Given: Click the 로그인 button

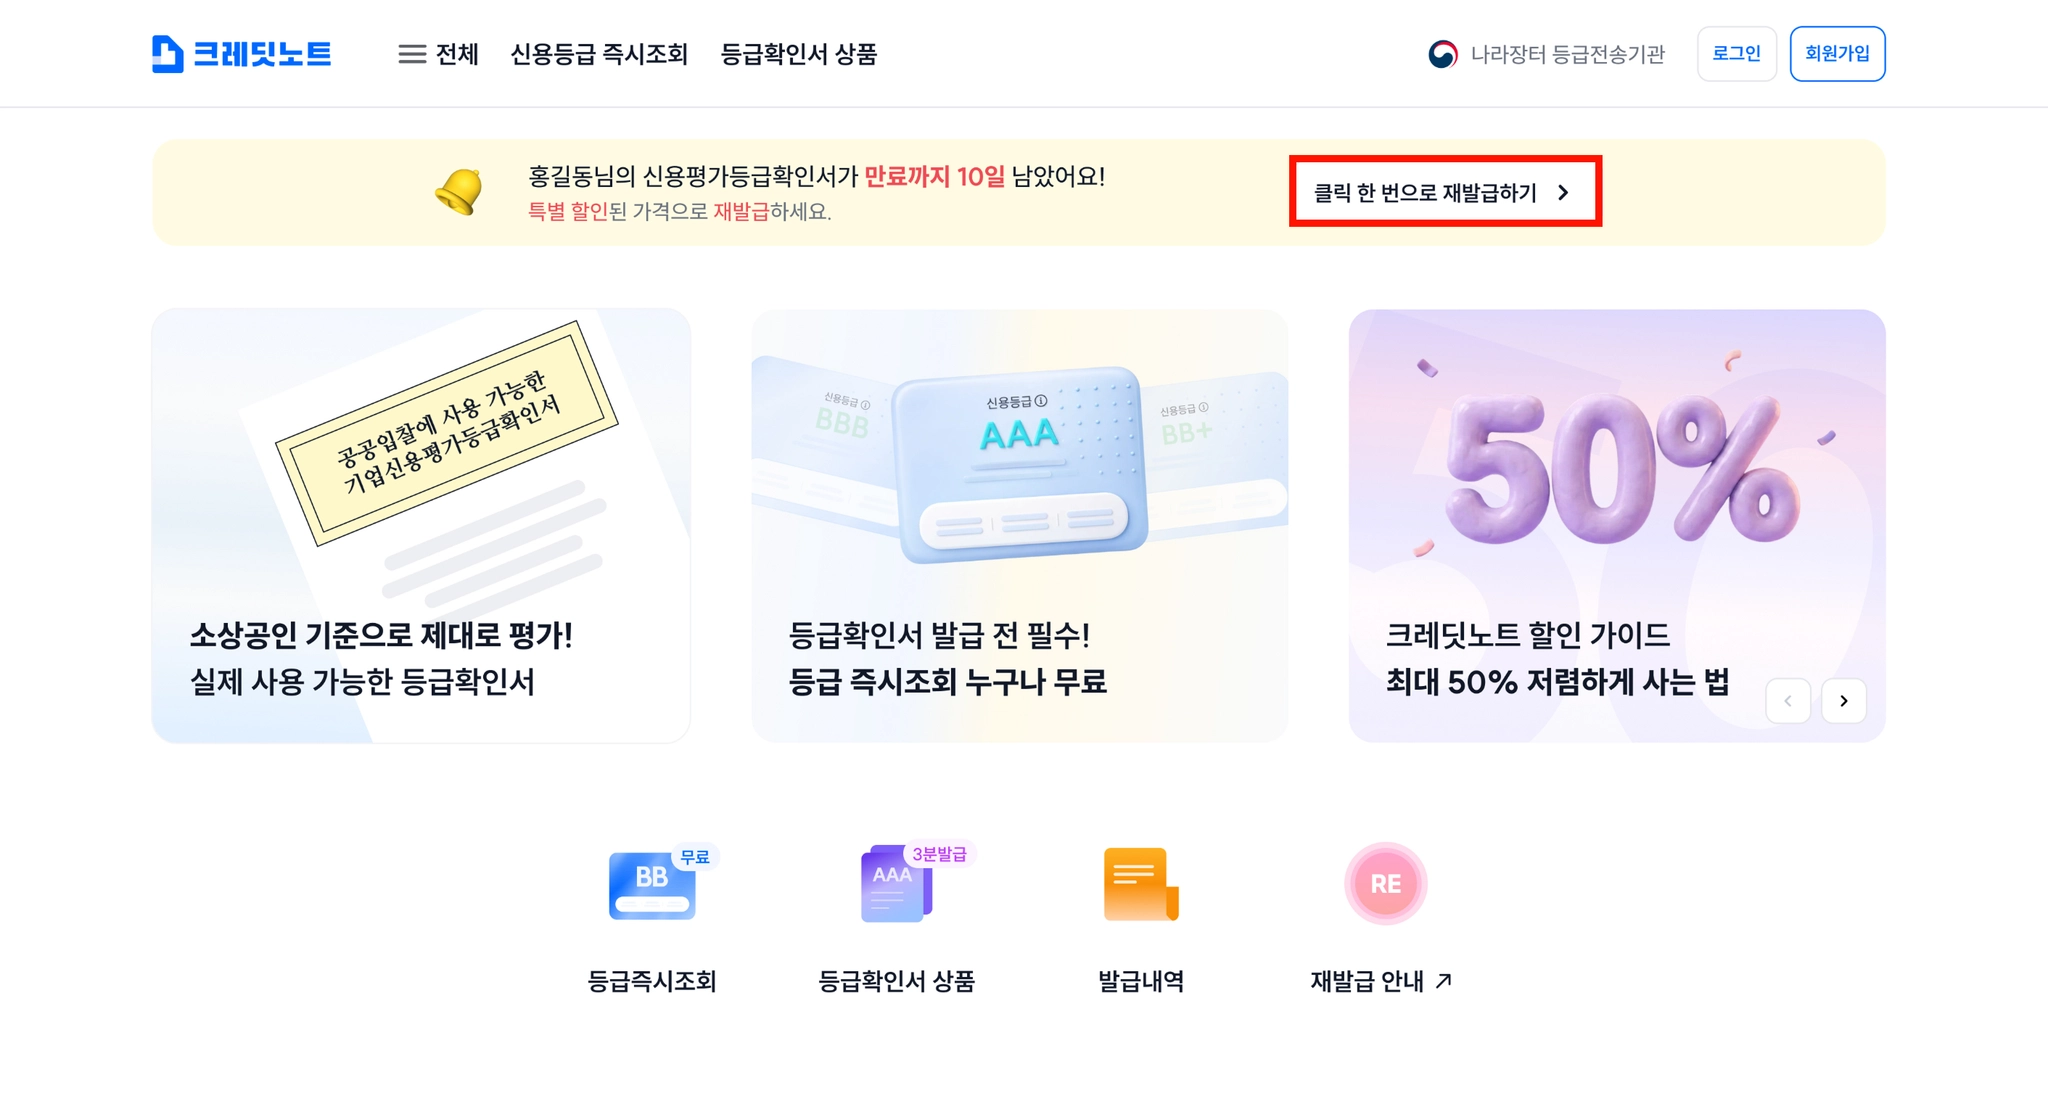Looking at the screenshot, I should 1736,54.
